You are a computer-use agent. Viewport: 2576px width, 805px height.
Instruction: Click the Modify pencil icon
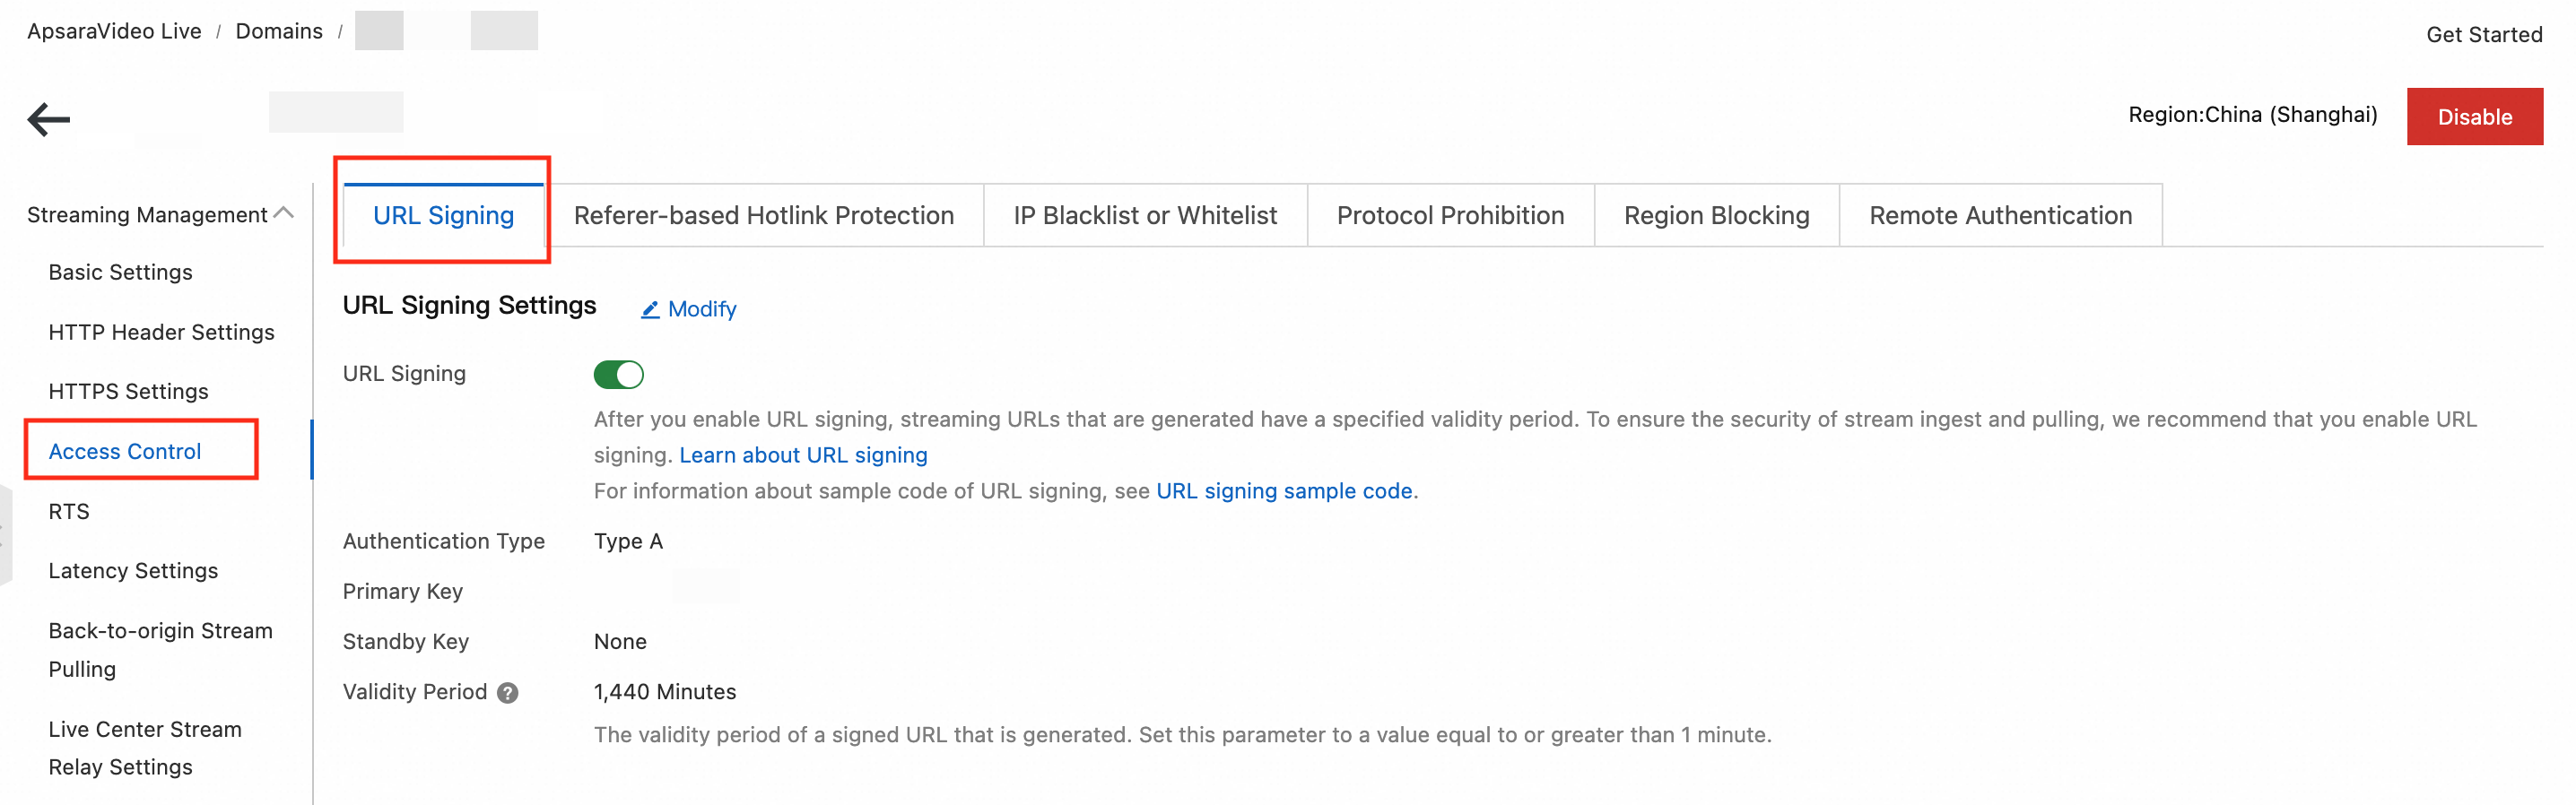tap(650, 310)
